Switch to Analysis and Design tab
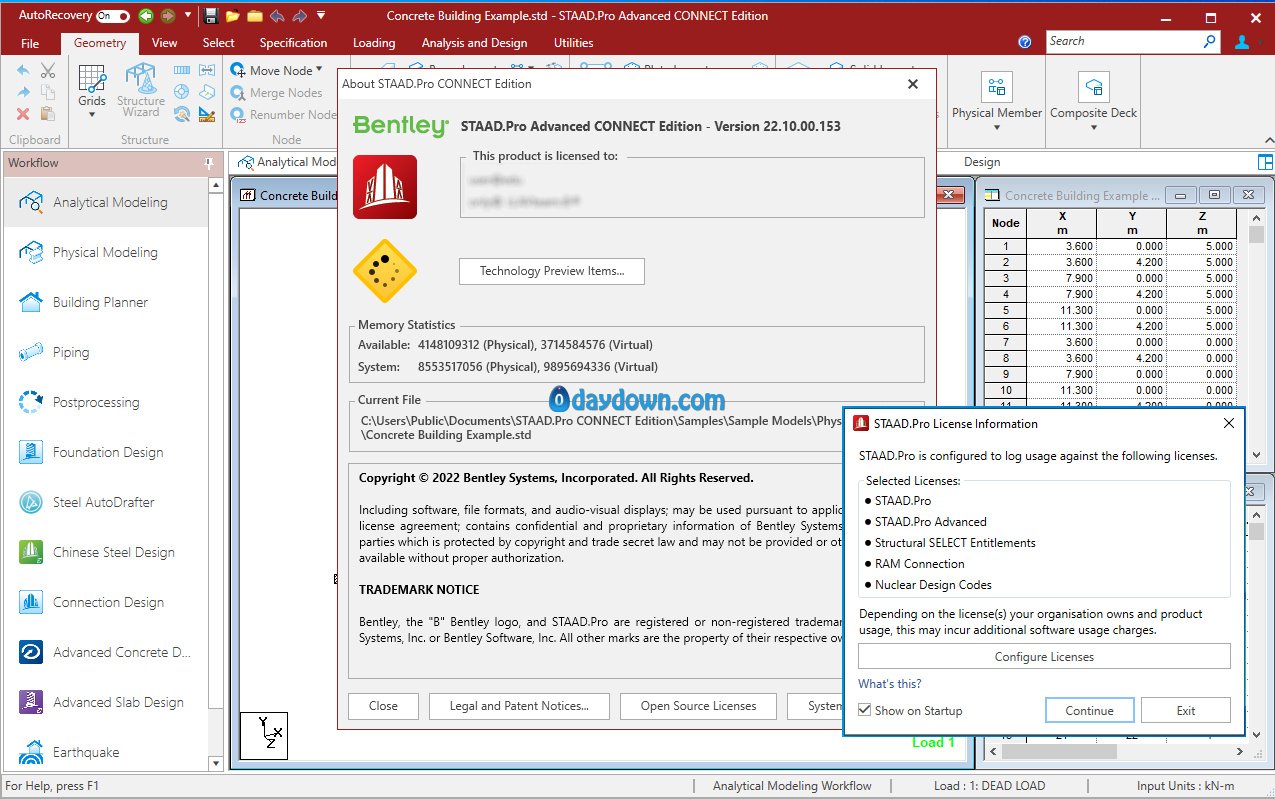Viewport: 1275px width, 799px height. coord(474,43)
